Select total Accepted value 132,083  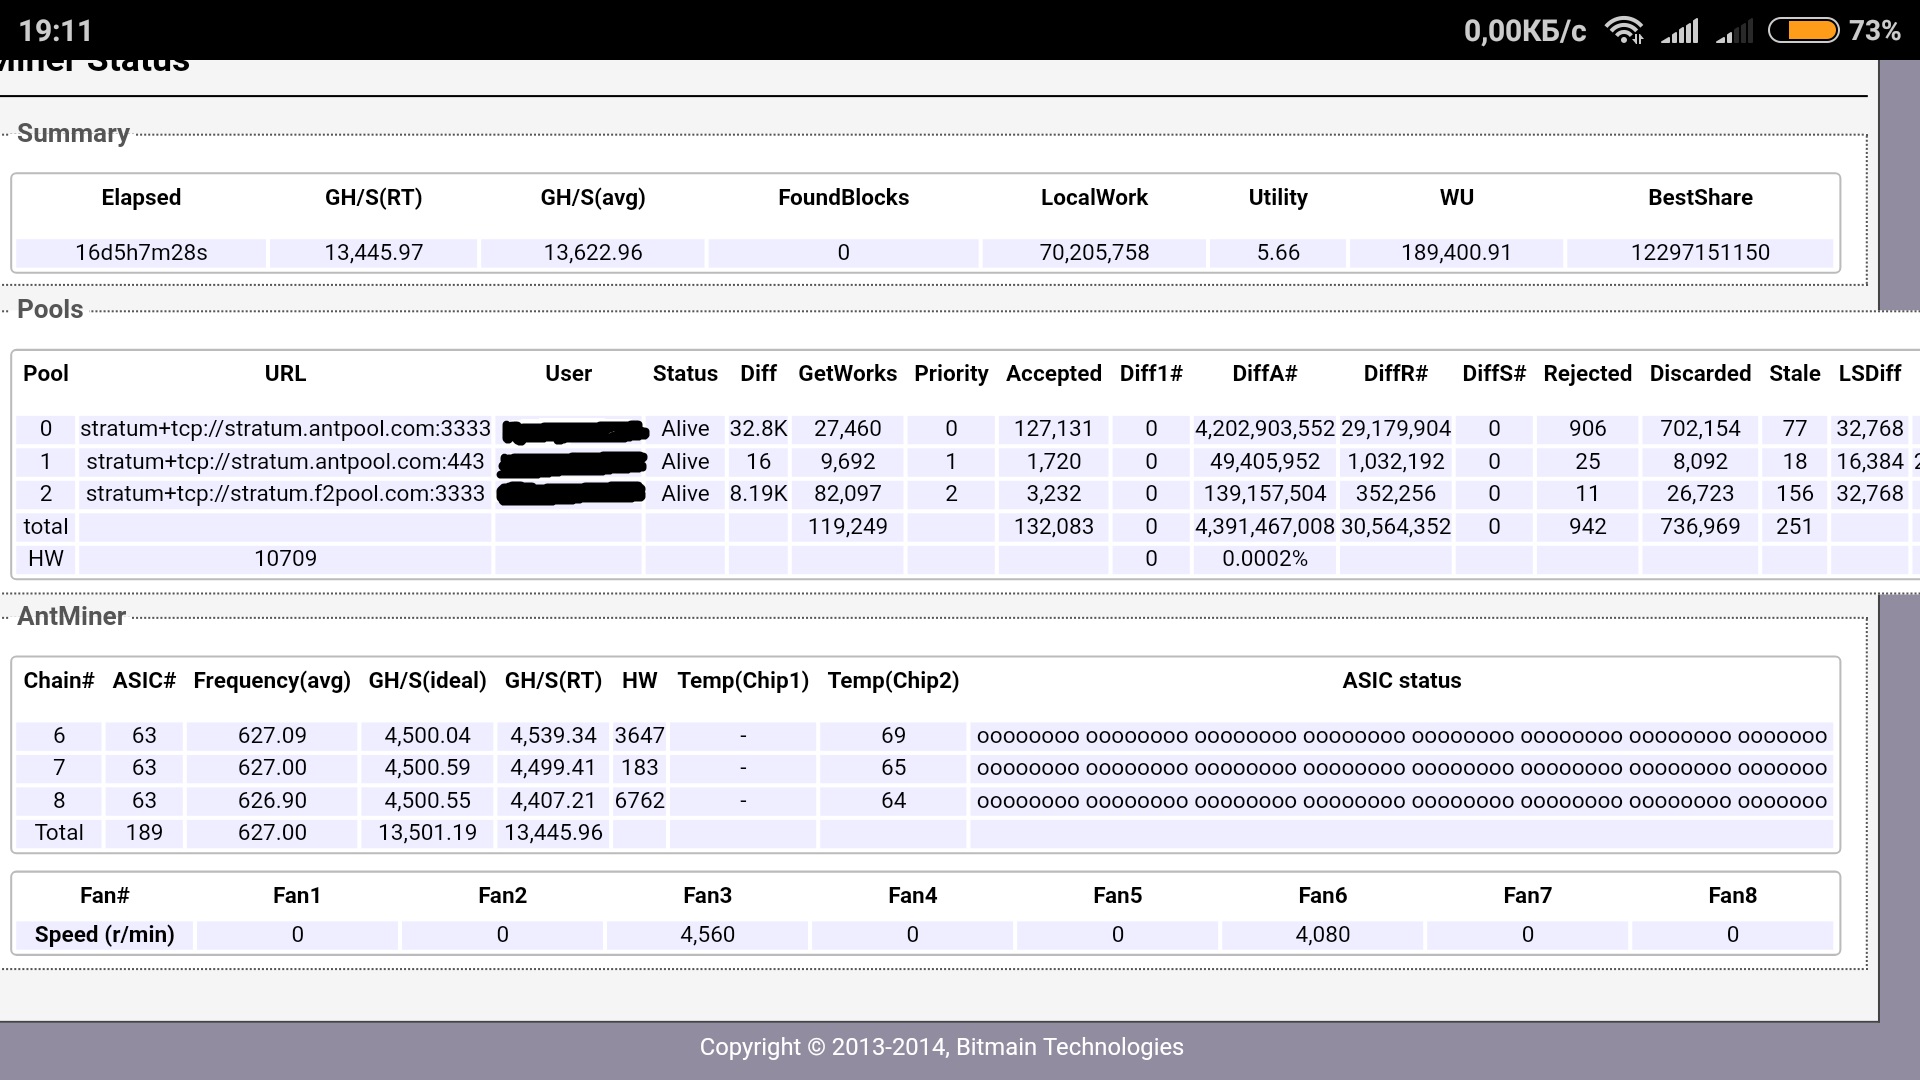[x=1054, y=527]
